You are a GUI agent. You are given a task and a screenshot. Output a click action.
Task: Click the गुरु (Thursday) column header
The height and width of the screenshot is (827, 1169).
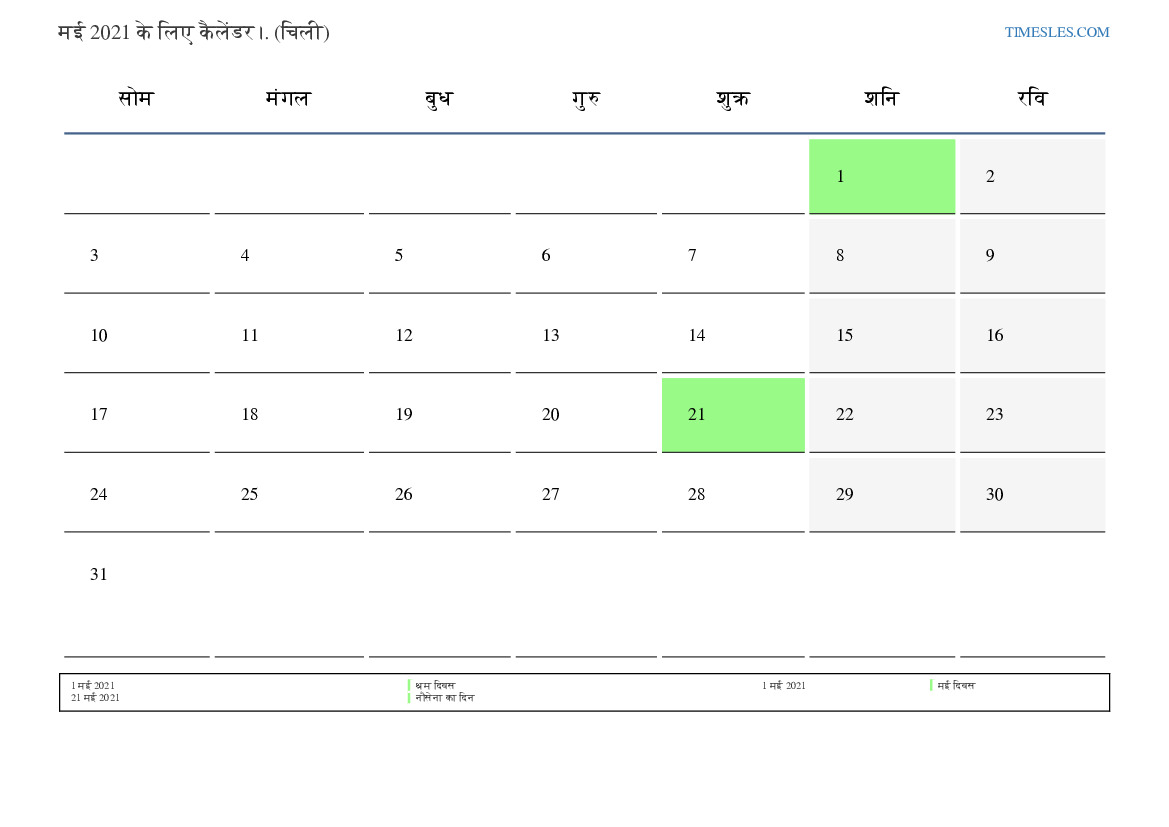point(586,98)
